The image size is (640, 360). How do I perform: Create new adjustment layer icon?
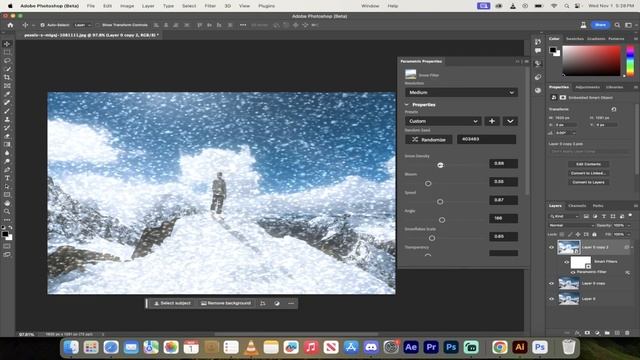click(597, 333)
